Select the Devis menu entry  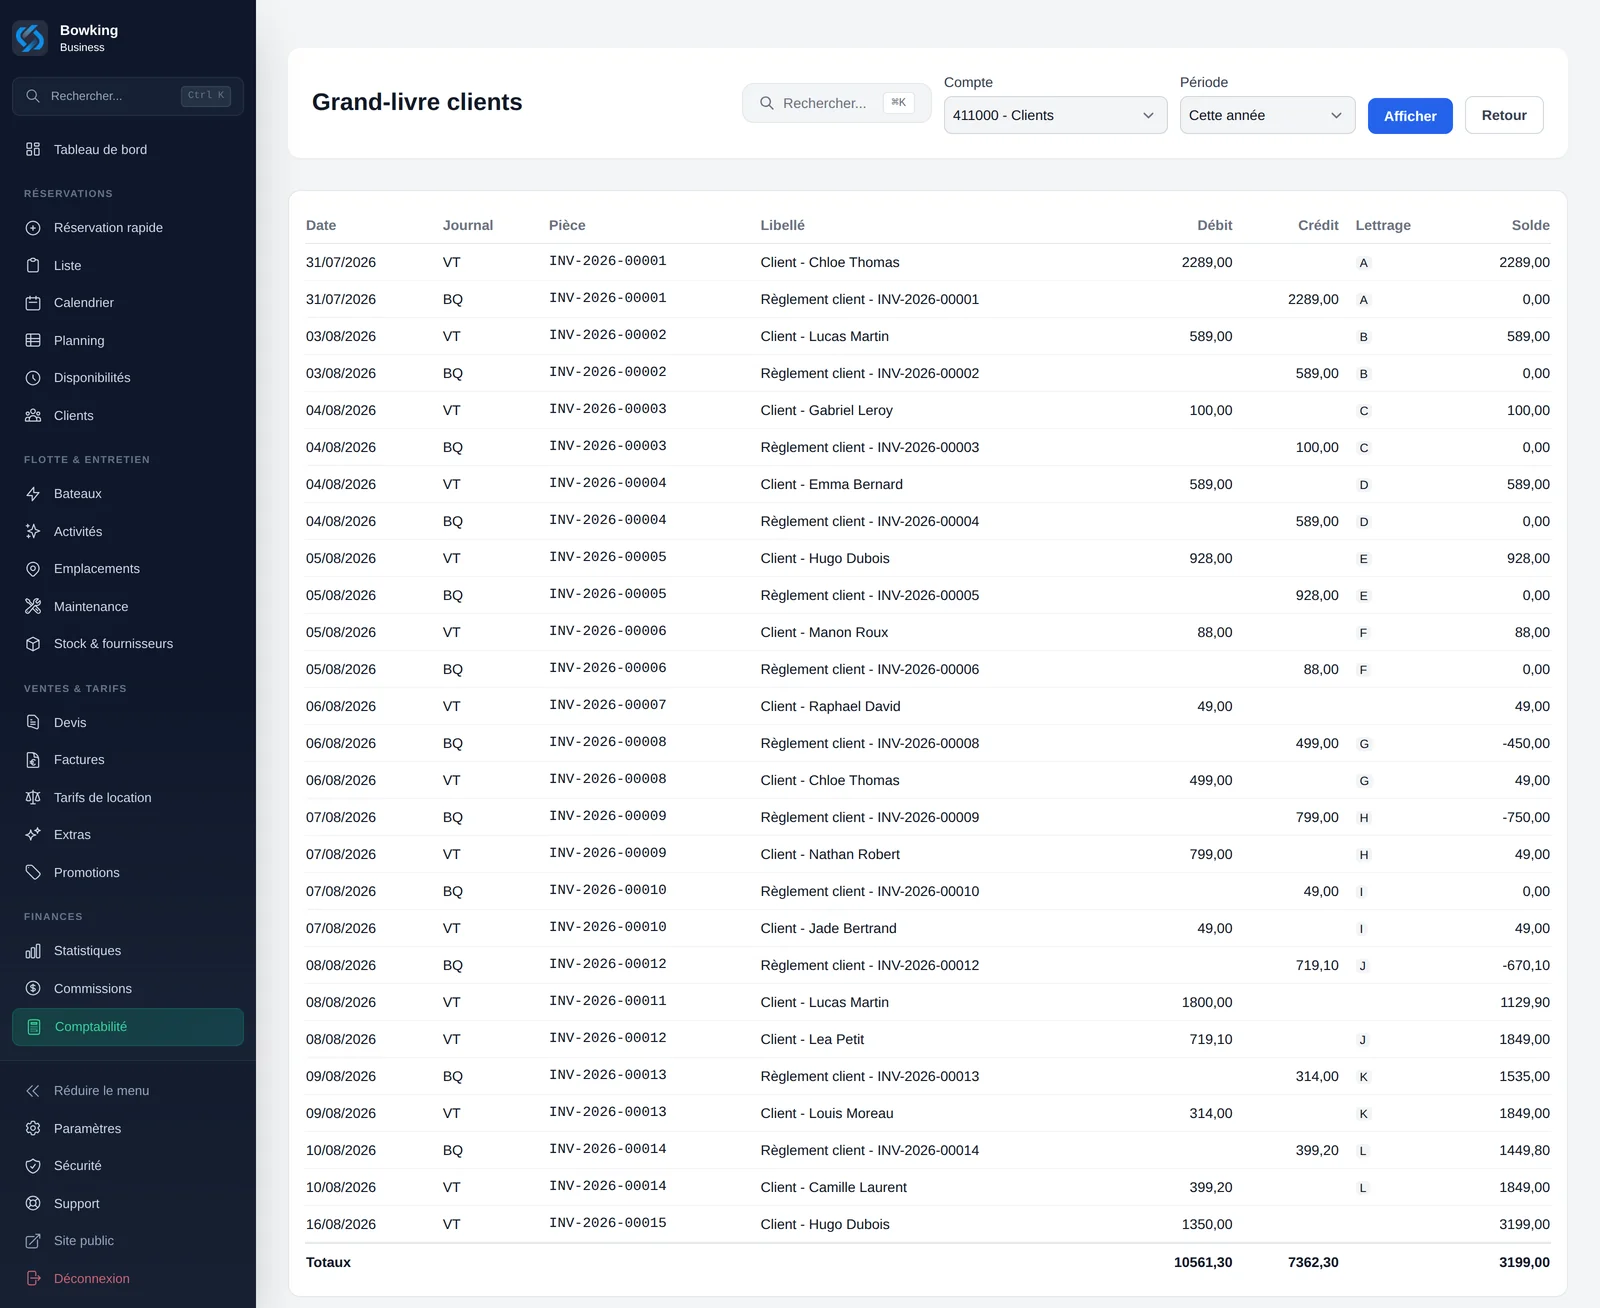[x=128, y=723]
